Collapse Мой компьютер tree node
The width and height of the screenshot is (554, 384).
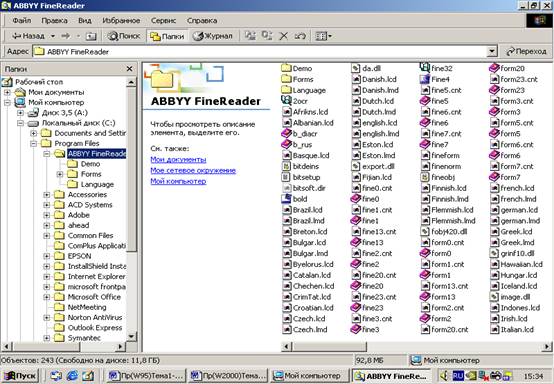(7, 103)
